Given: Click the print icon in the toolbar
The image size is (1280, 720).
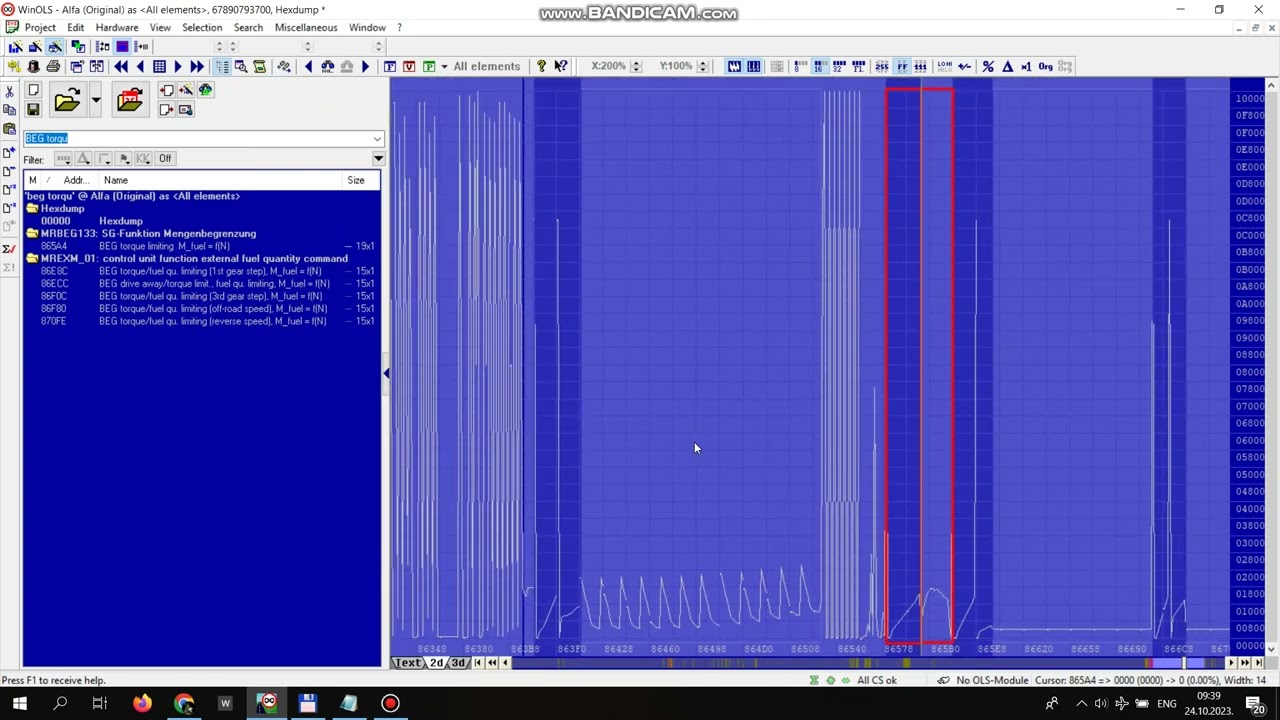Looking at the screenshot, I should tap(53, 67).
